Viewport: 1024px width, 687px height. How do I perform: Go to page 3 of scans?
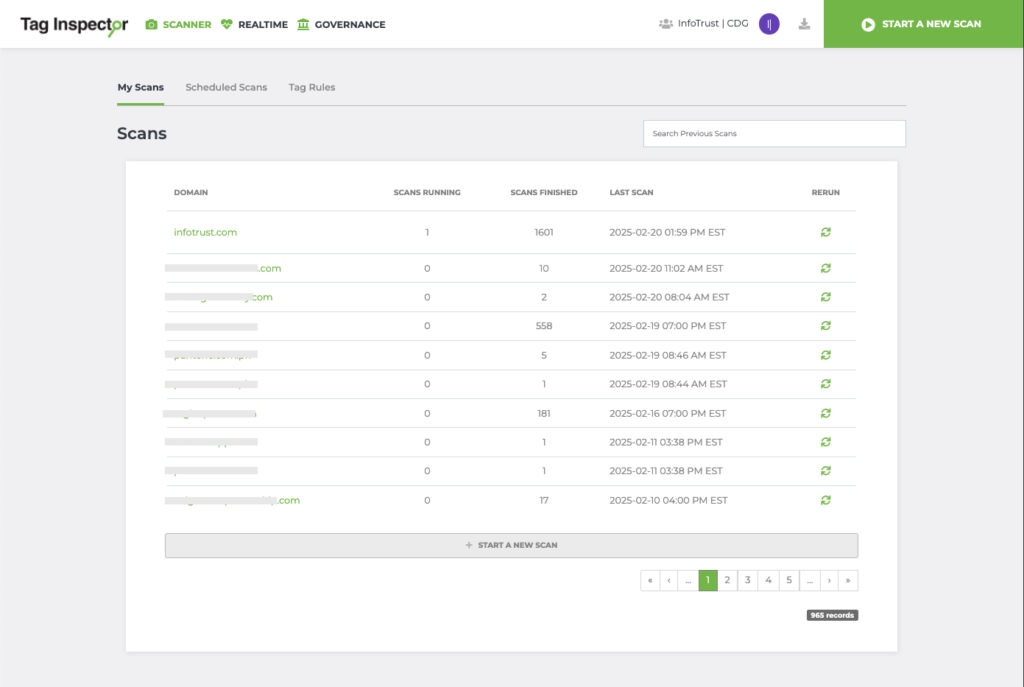[x=748, y=580]
